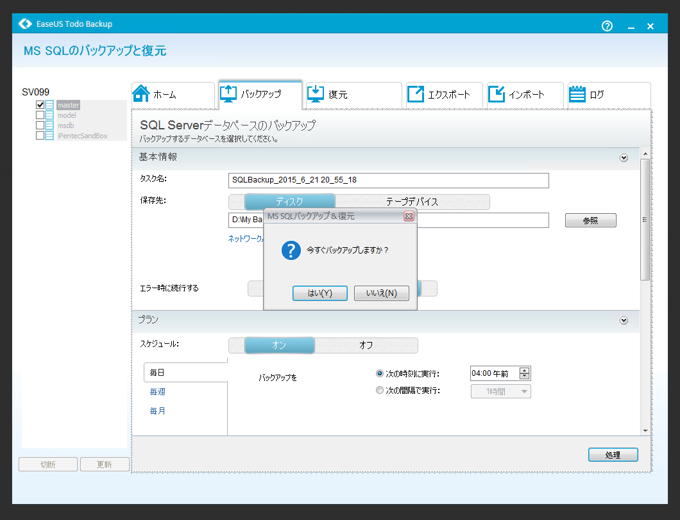Image resolution: width=680 pixels, height=520 pixels.
Task: Click the home house icon
Action: pyautogui.click(x=141, y=94)
